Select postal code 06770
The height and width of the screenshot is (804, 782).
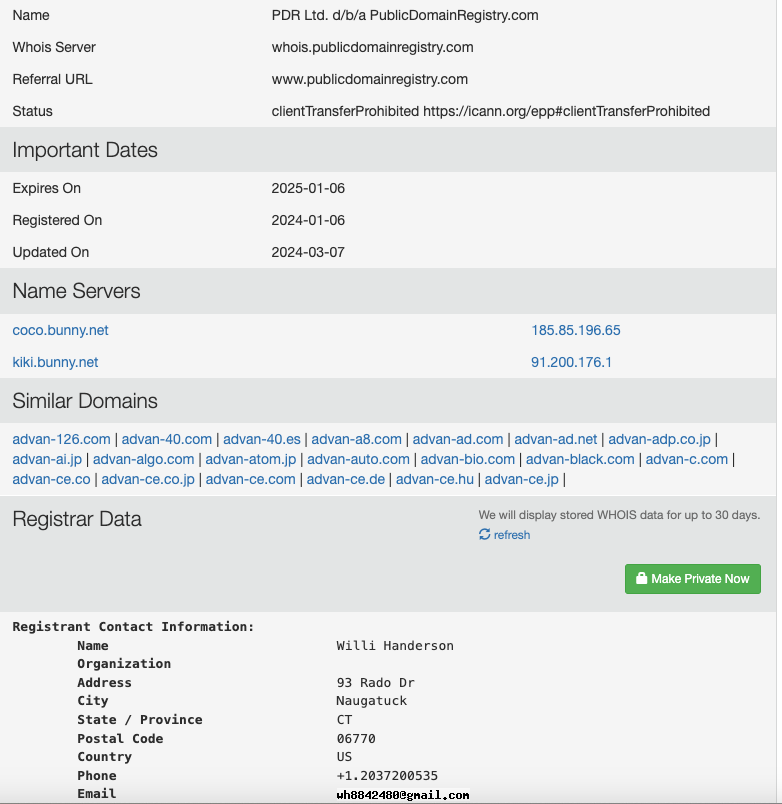[x=356, y=738]
